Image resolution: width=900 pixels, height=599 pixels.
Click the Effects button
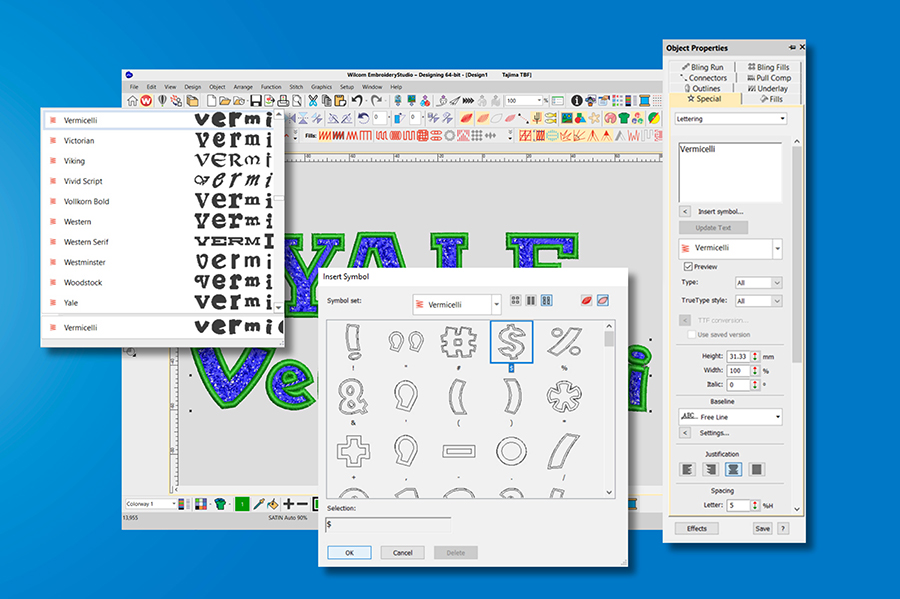coord(696,528)
